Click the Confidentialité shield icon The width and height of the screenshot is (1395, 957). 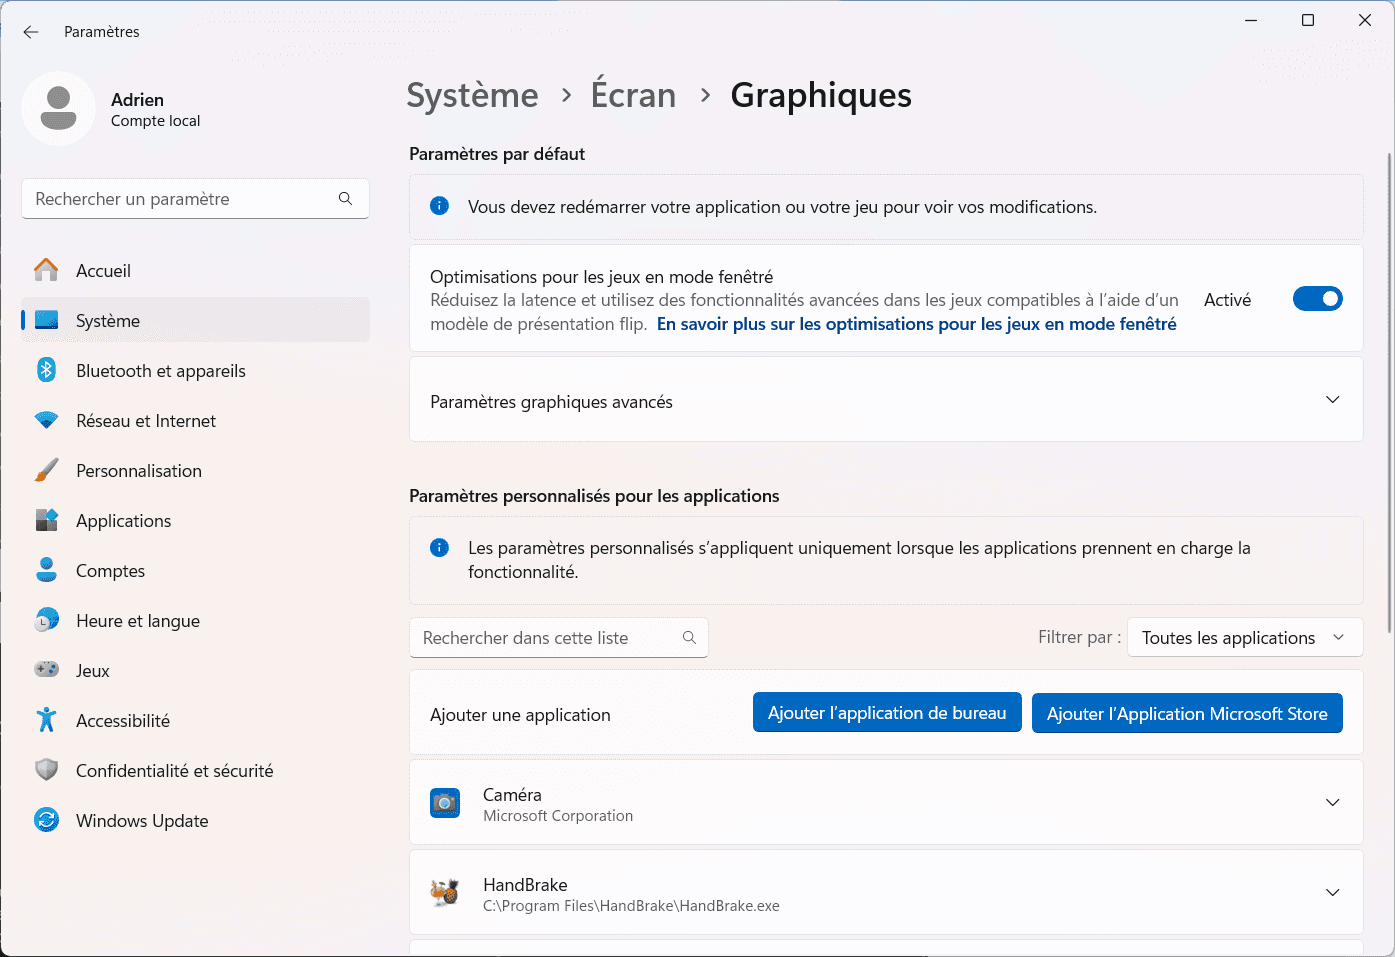click(x=46, y=770)
